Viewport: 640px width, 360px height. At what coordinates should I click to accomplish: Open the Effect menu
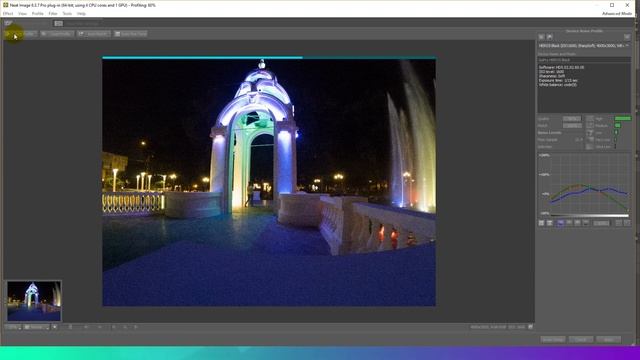point(8,13)
